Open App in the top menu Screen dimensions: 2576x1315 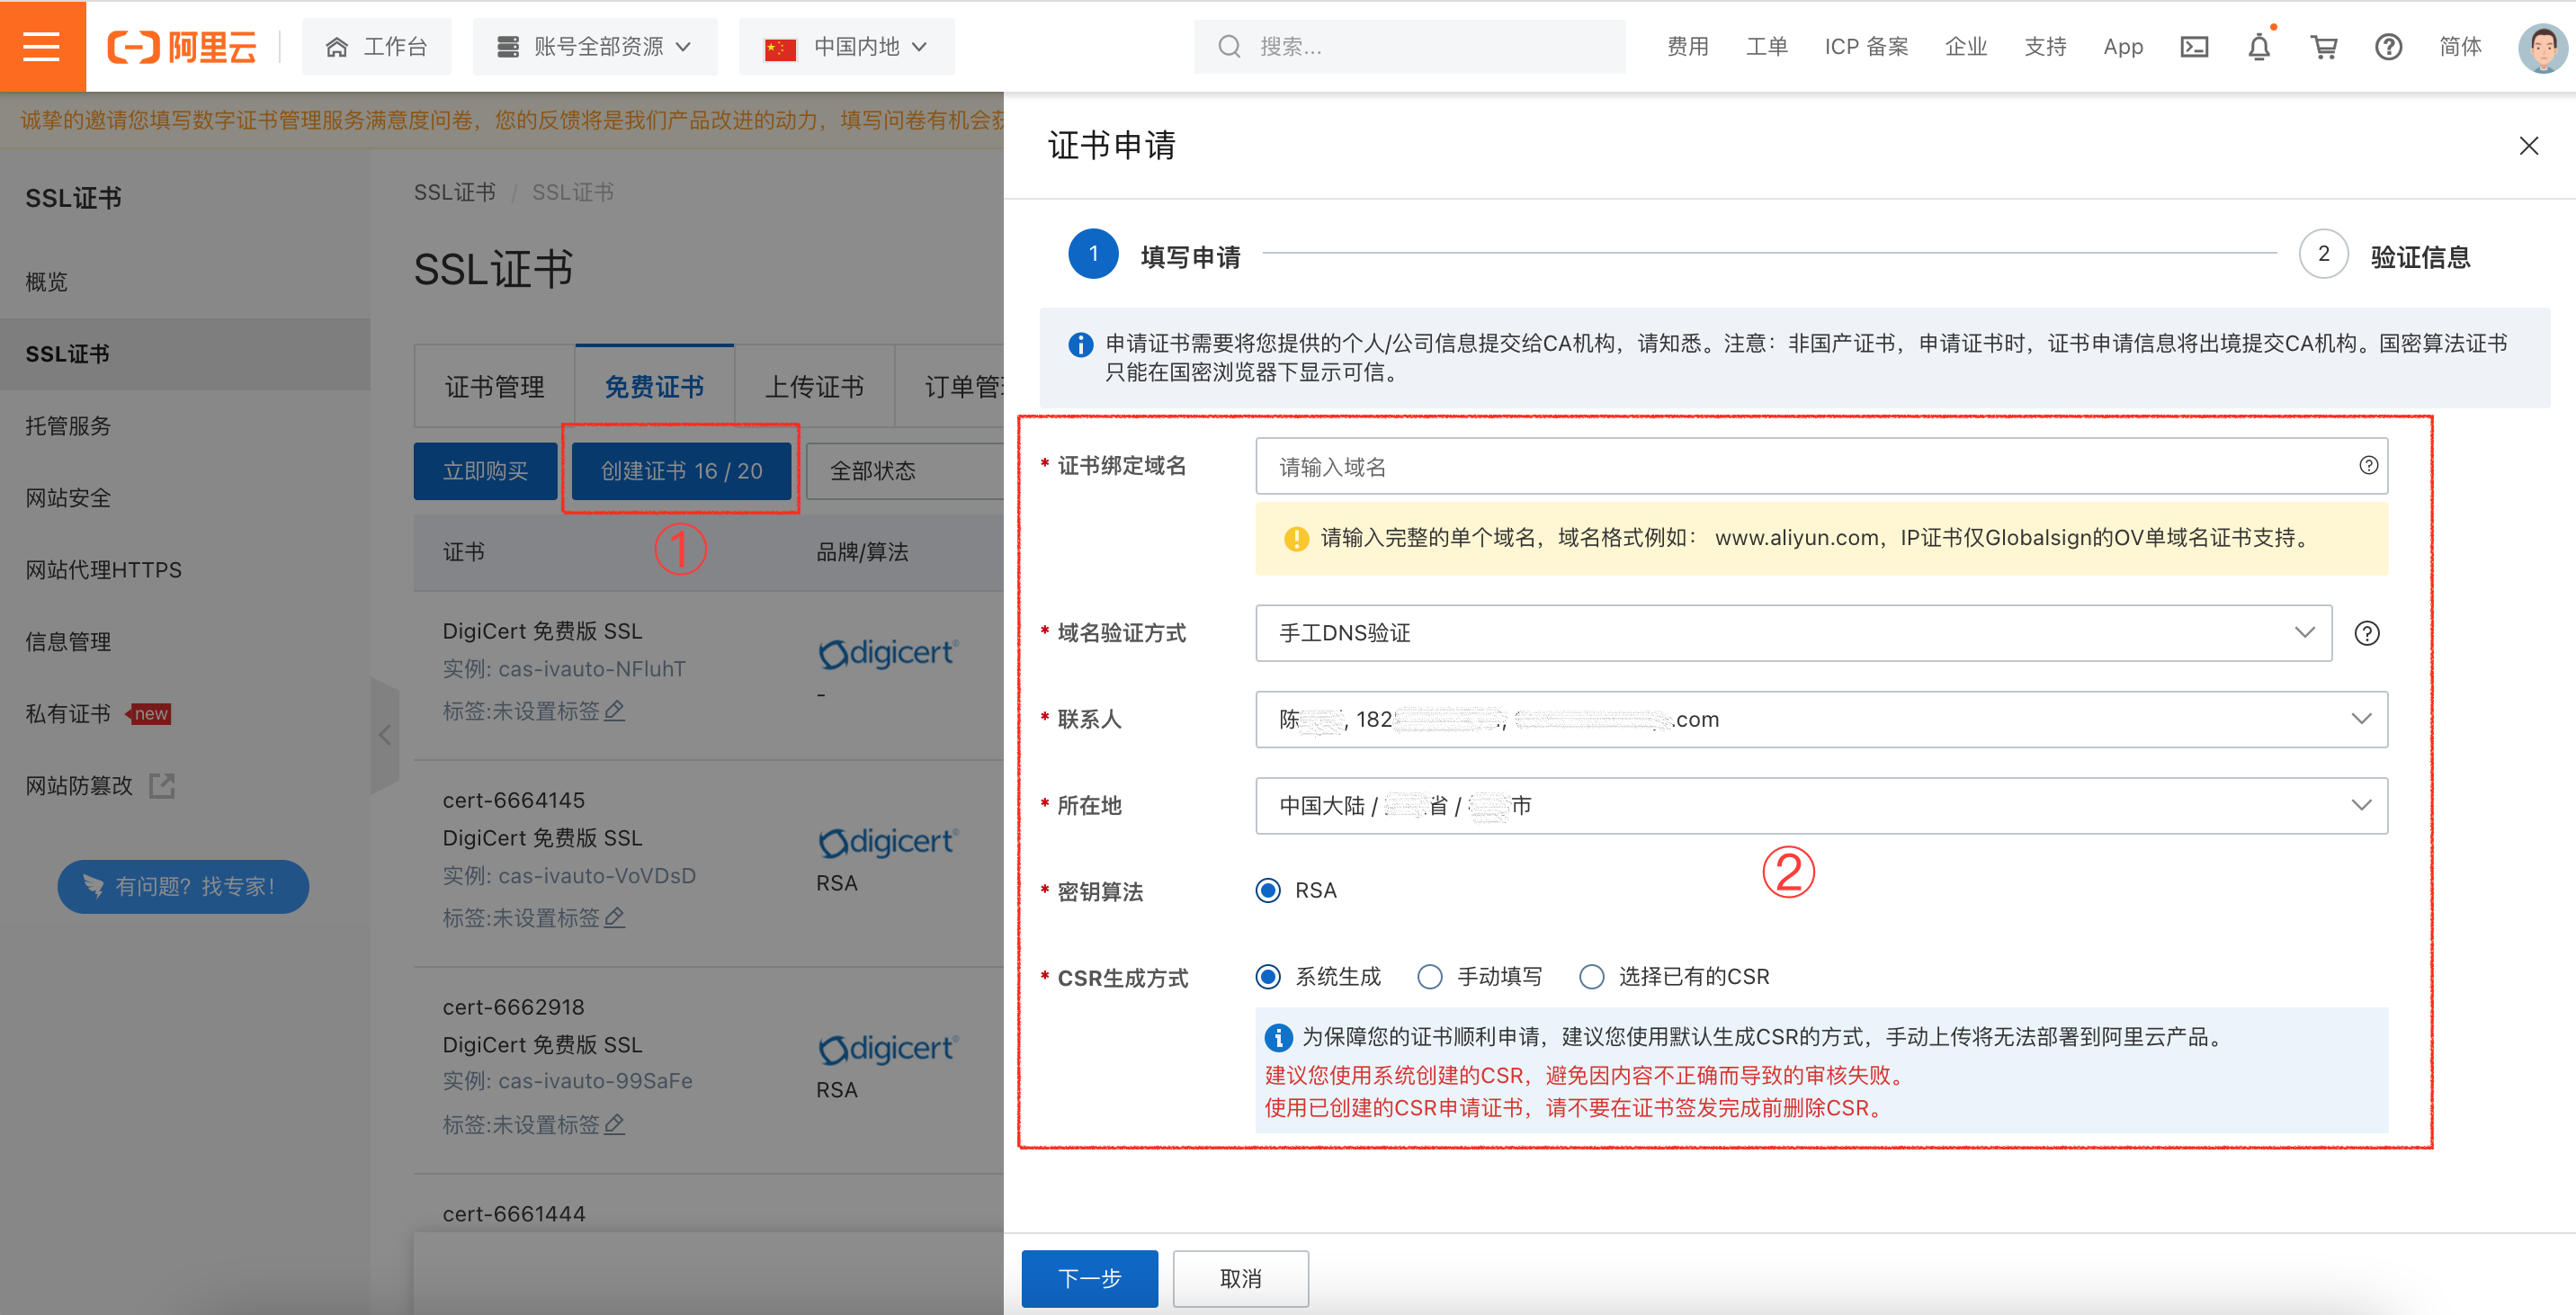[x=2123, y=47]
